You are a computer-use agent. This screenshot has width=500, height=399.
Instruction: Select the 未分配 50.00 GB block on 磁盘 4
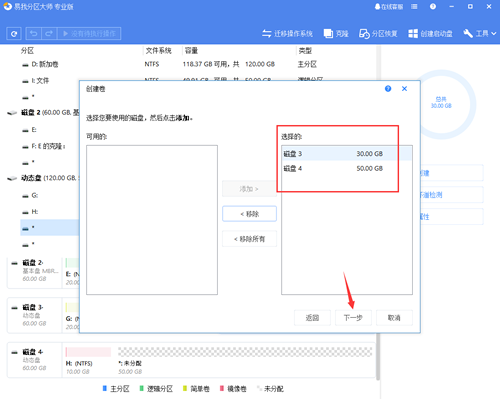(x=245, y=360)
